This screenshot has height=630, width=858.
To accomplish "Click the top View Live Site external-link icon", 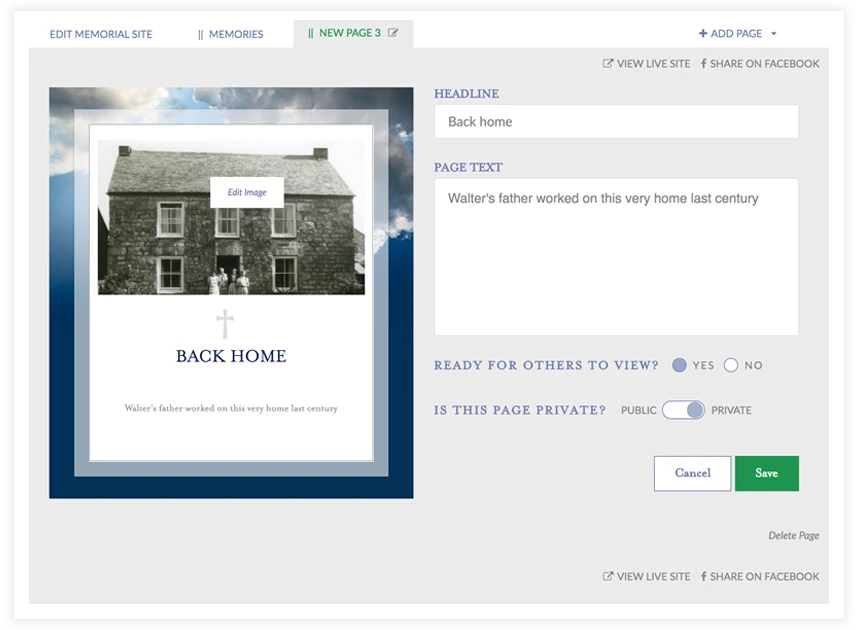I will 608,64.
